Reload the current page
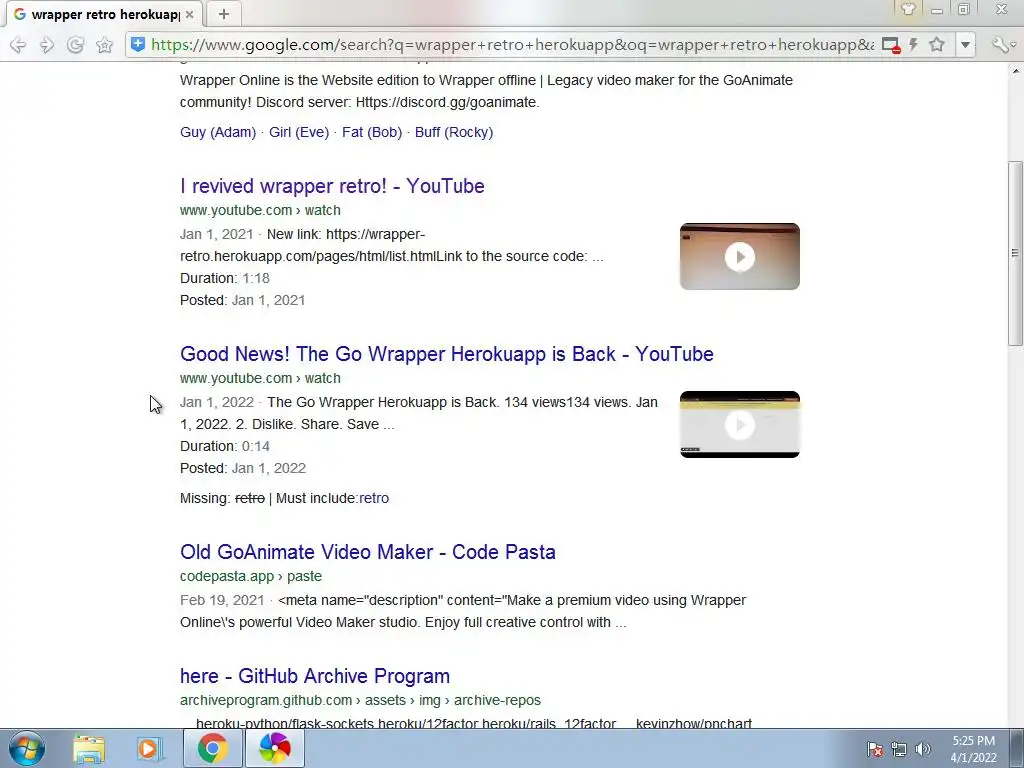This screenshot has width=1024, height=768. click(75, 45)
